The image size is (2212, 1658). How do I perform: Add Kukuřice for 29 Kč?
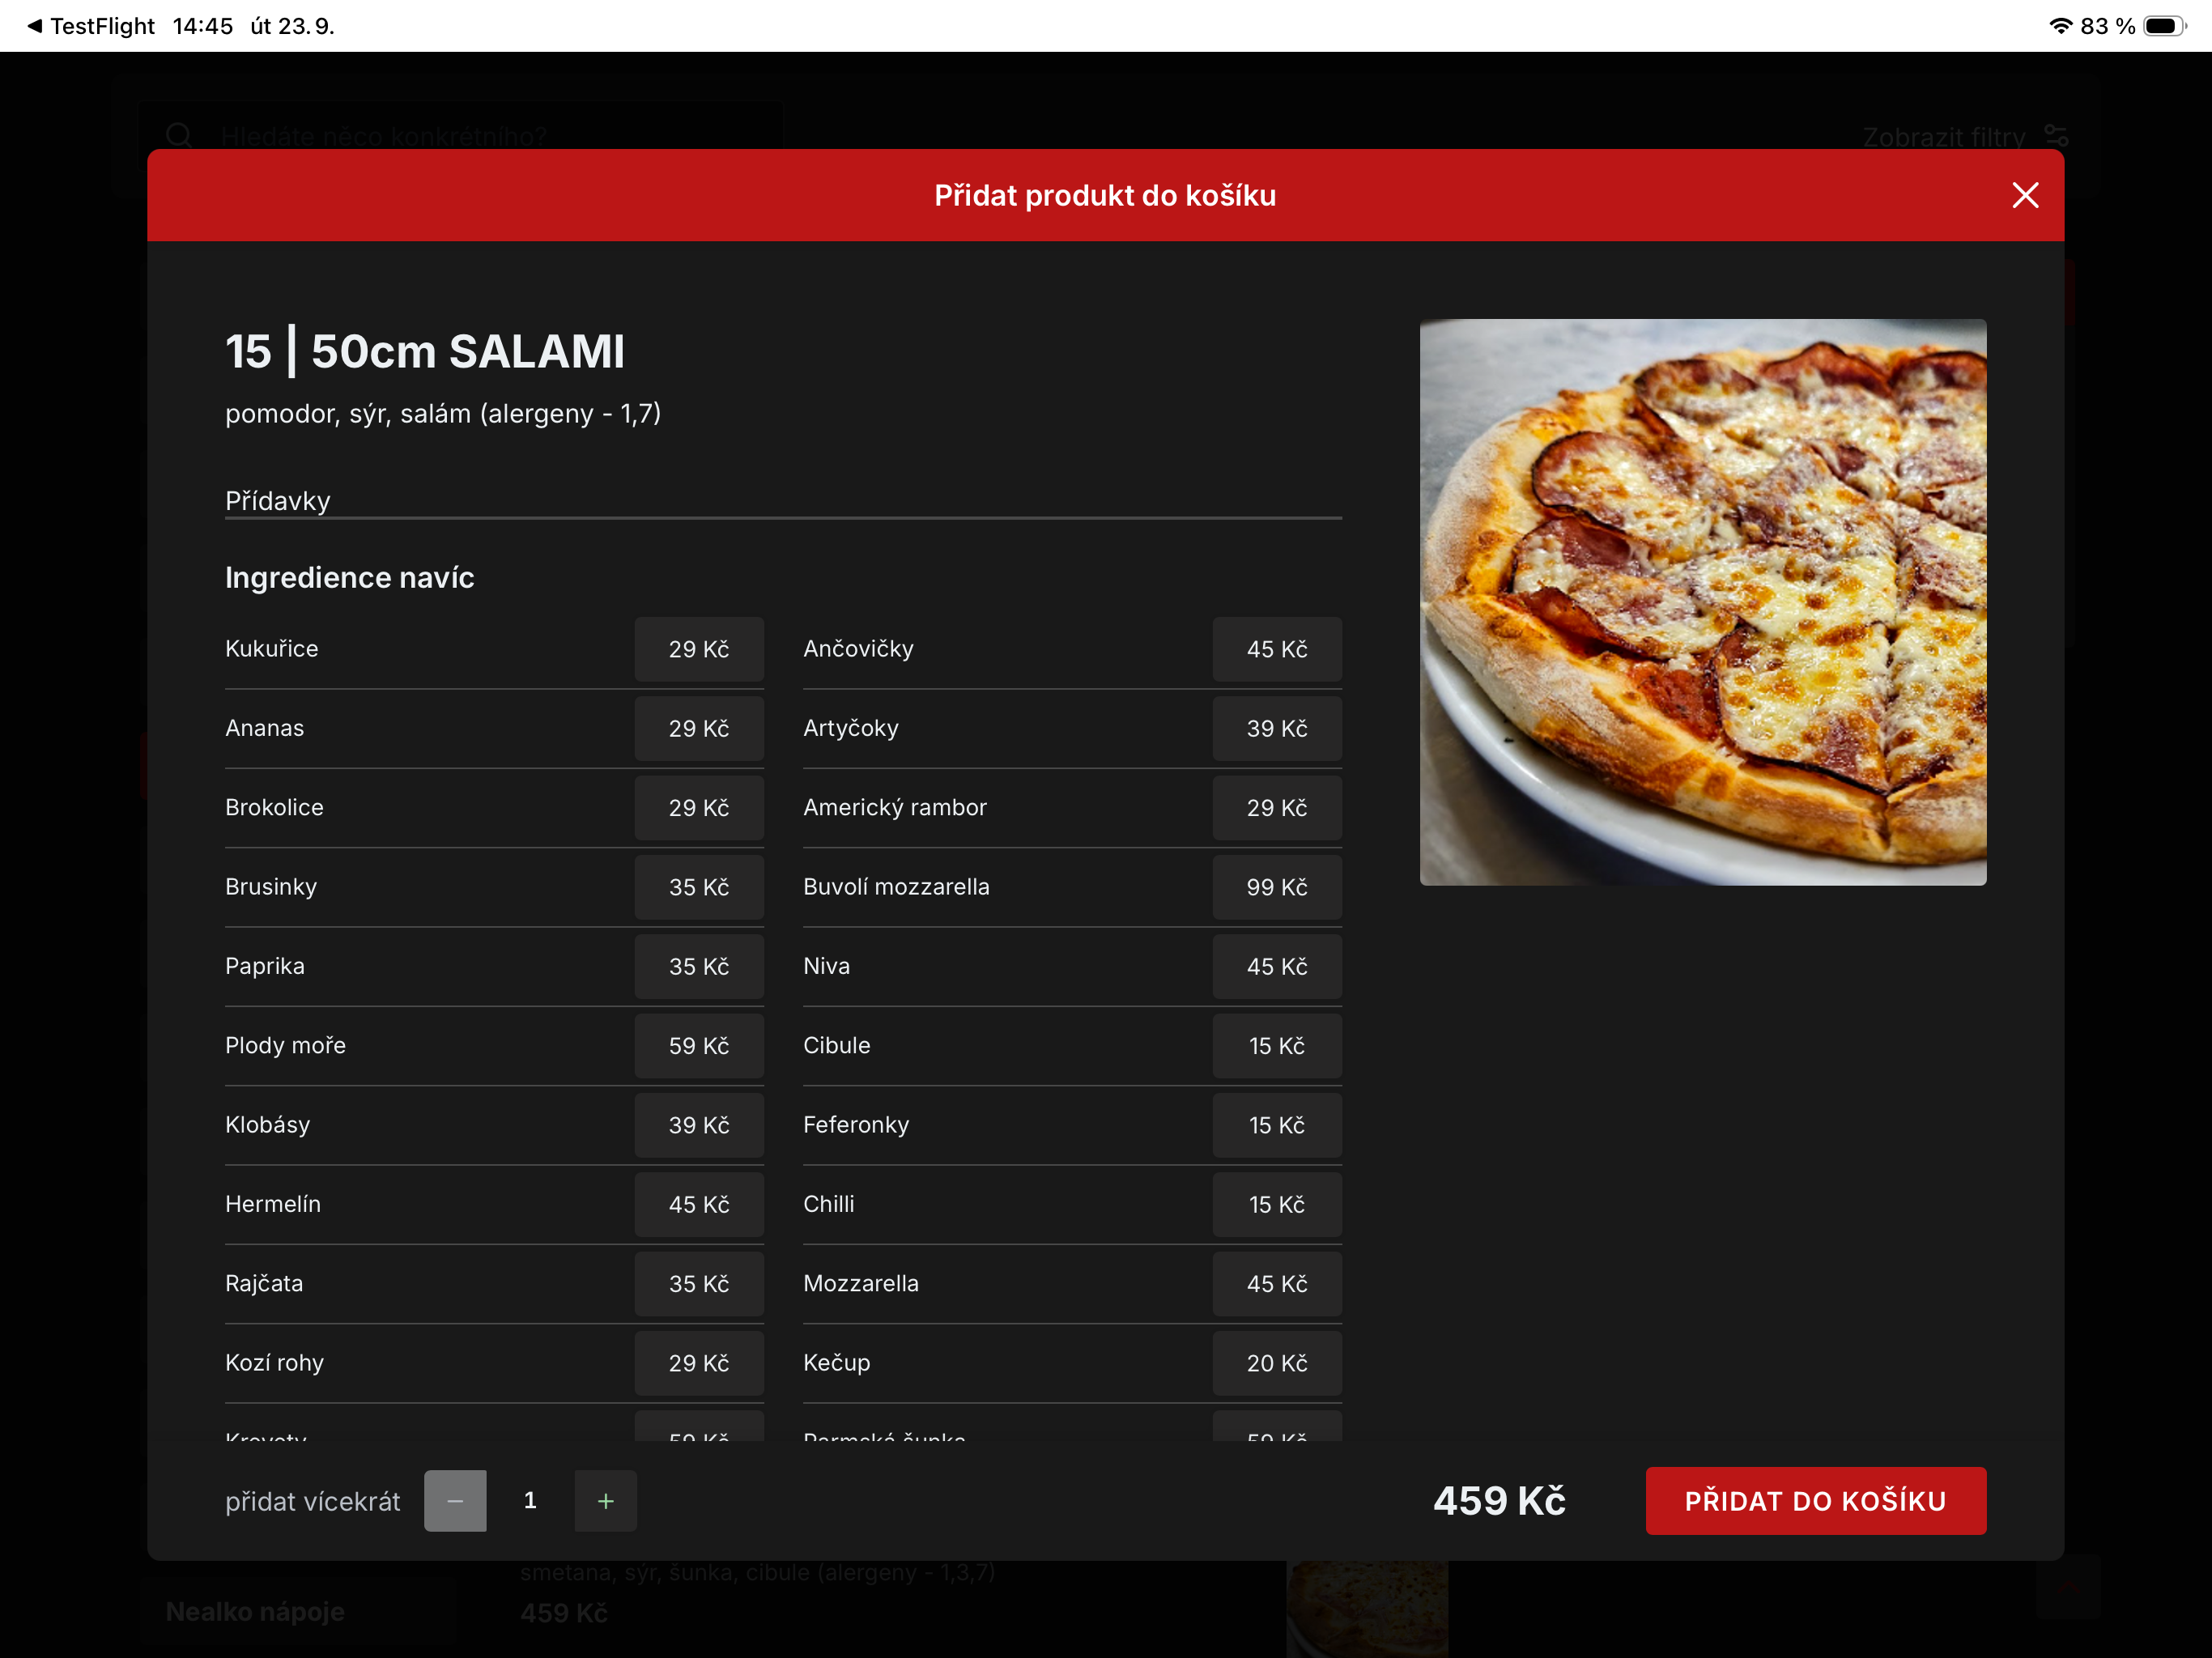pyautogui.click(x=699, y=649)
